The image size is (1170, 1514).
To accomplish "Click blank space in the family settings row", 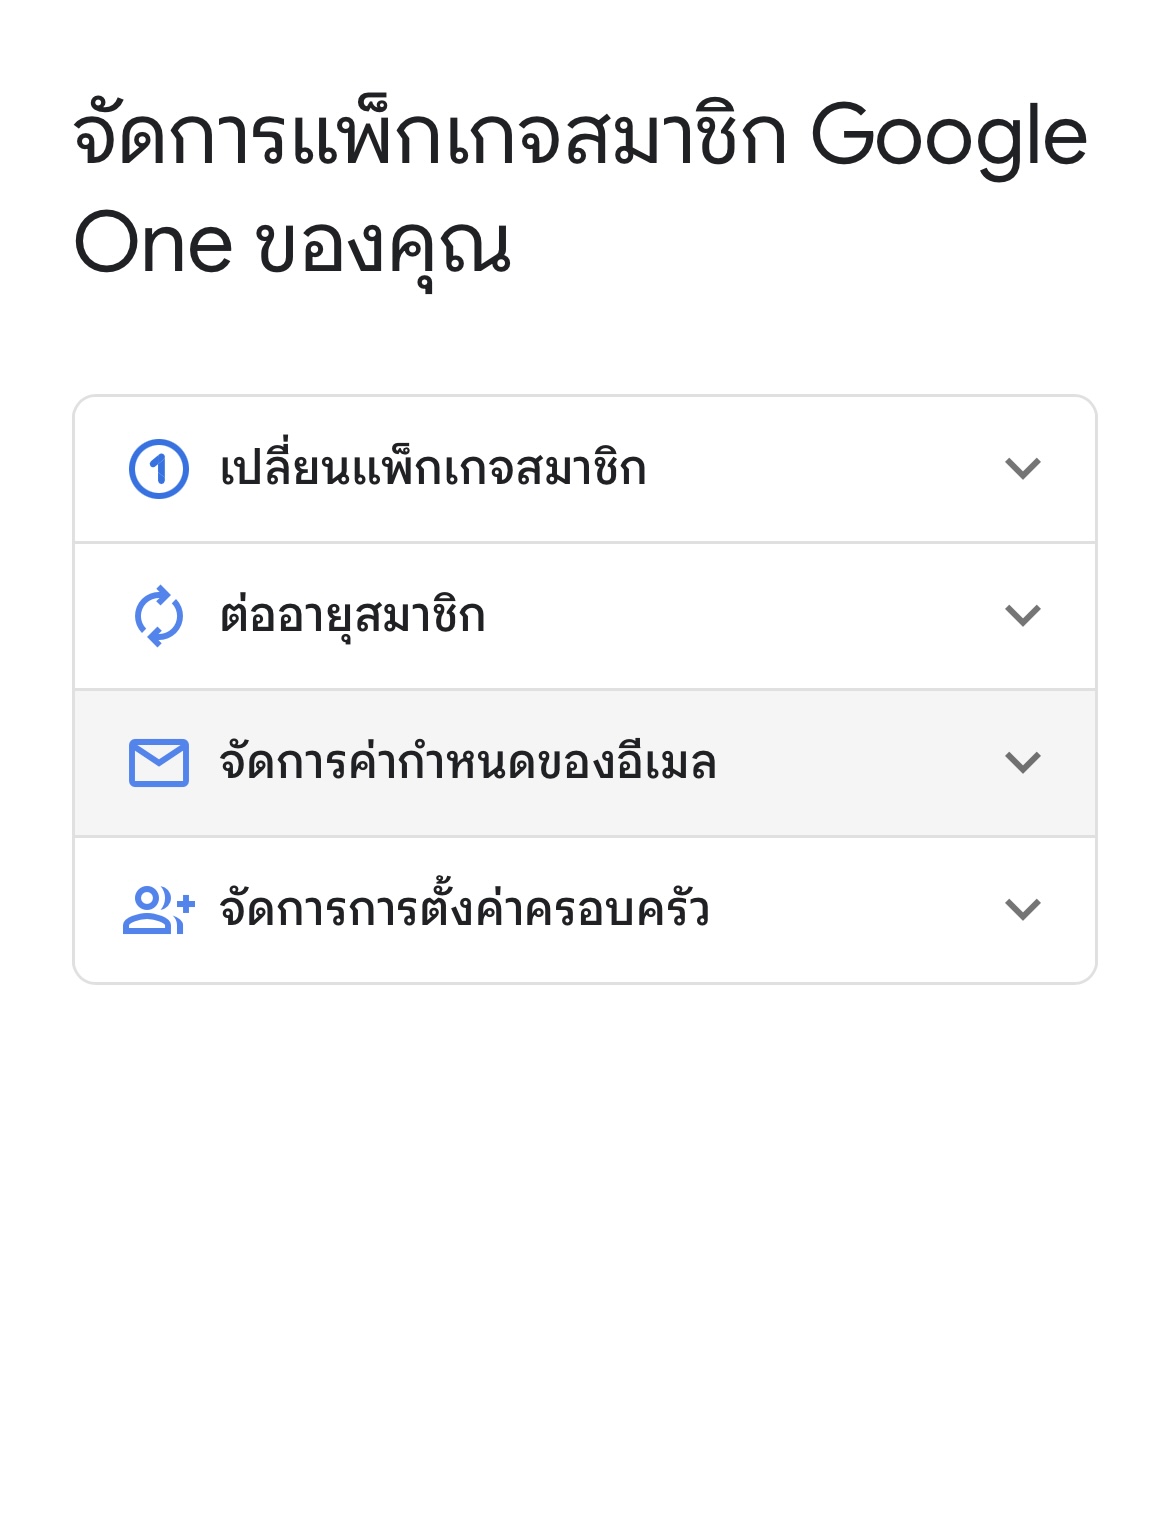I will click(x=850, y=910).
